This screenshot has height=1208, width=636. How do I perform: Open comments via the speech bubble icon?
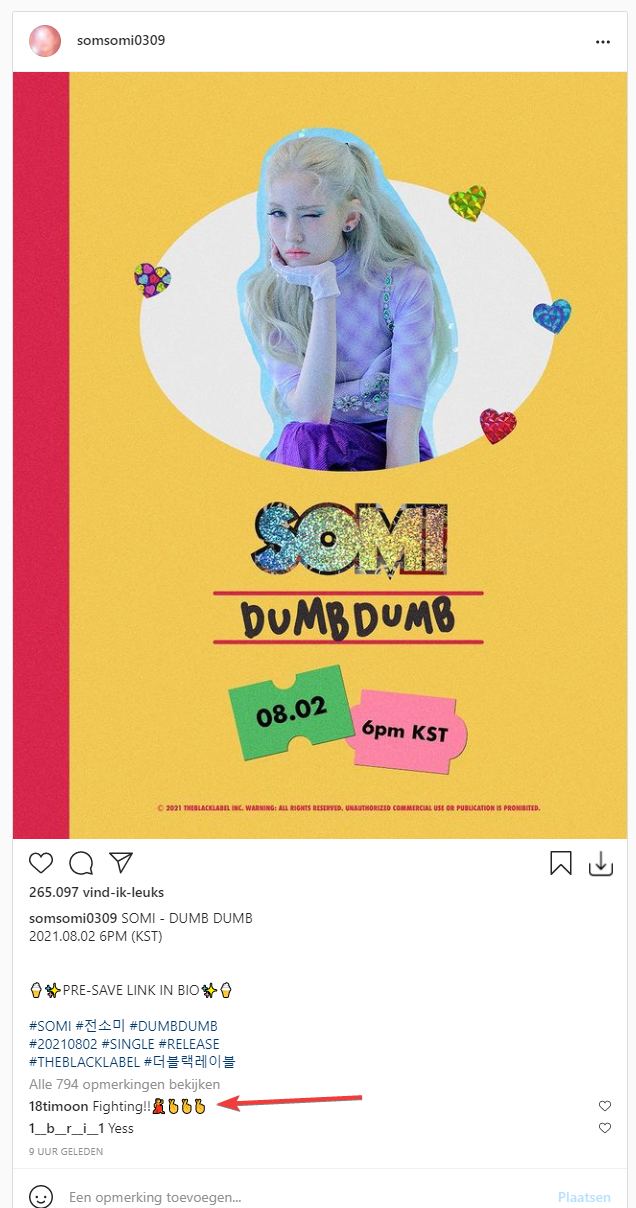81,863
